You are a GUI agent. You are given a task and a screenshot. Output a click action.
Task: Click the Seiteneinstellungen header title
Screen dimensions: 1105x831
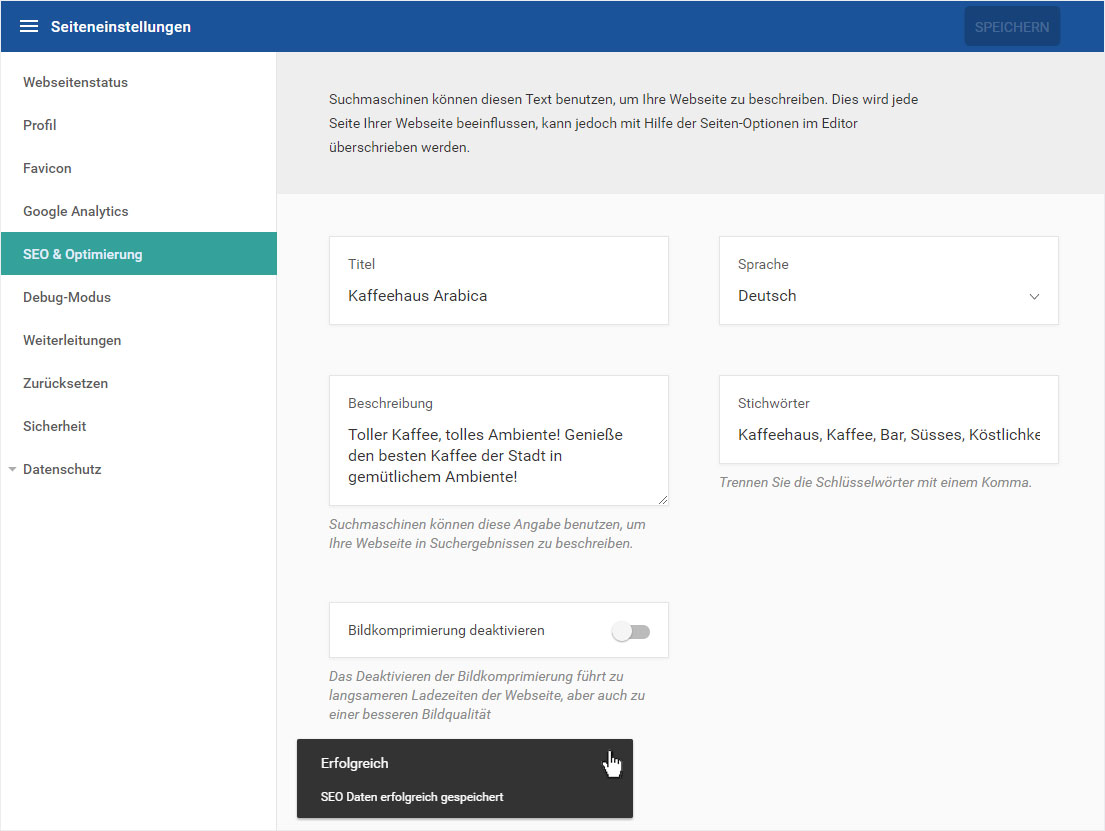tap(121, 27)
